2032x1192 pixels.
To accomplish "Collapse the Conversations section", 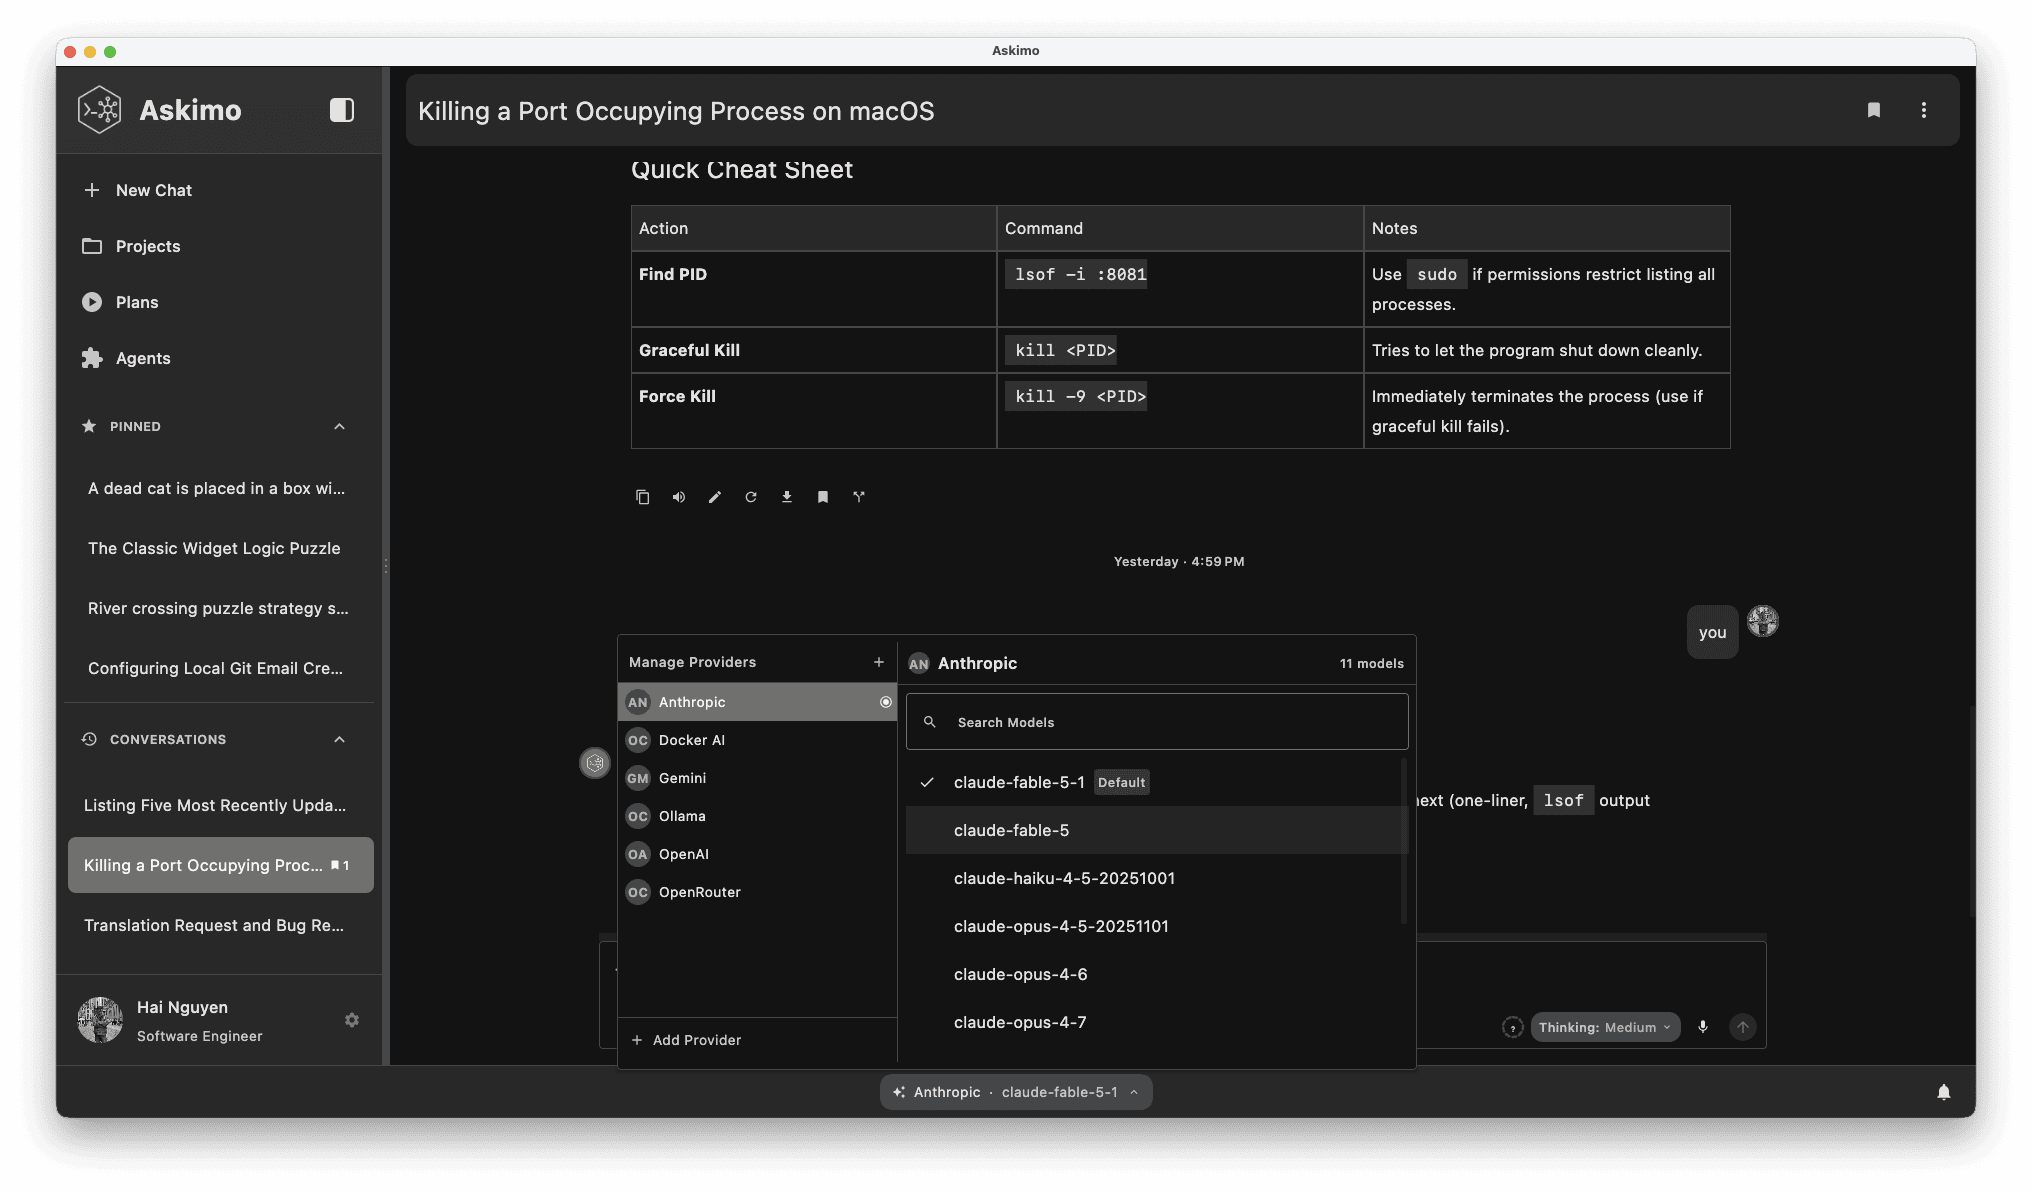I will coord(339,739).
